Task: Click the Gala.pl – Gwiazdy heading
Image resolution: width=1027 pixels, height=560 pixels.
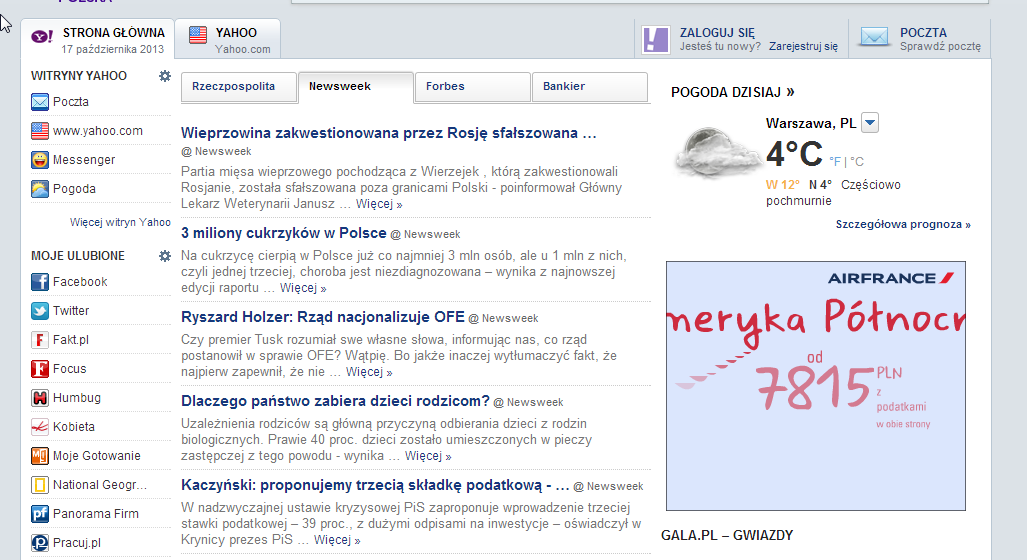Action: pos(727,535)
